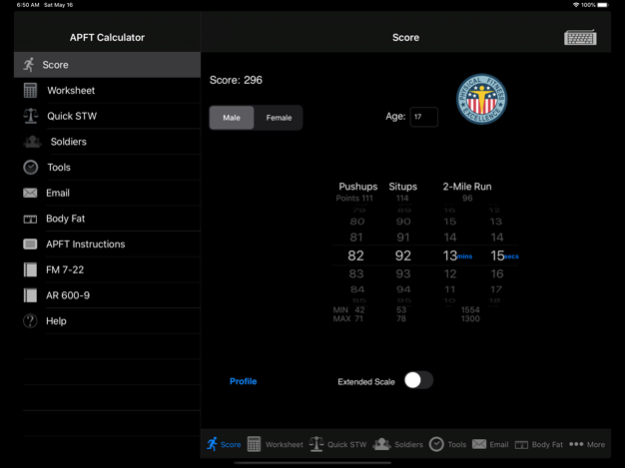Open Body Fat in the sidebar
This screenshot has height=468, width=625.
coord(64,218)
